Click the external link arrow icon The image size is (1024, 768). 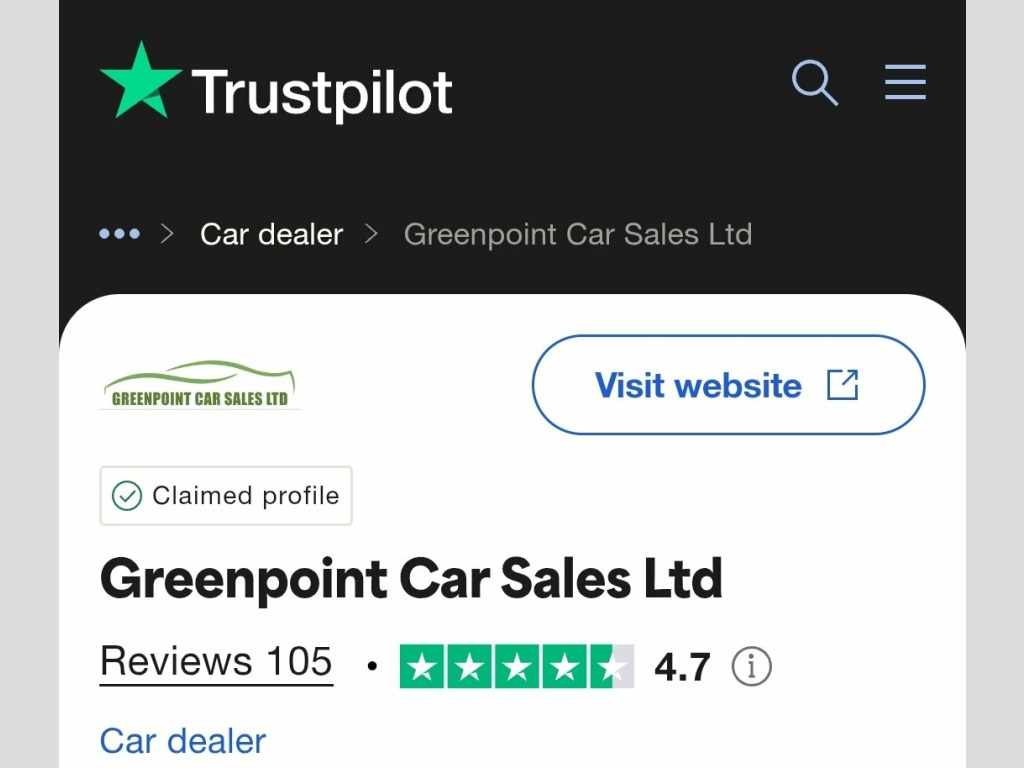click(842, 385)
